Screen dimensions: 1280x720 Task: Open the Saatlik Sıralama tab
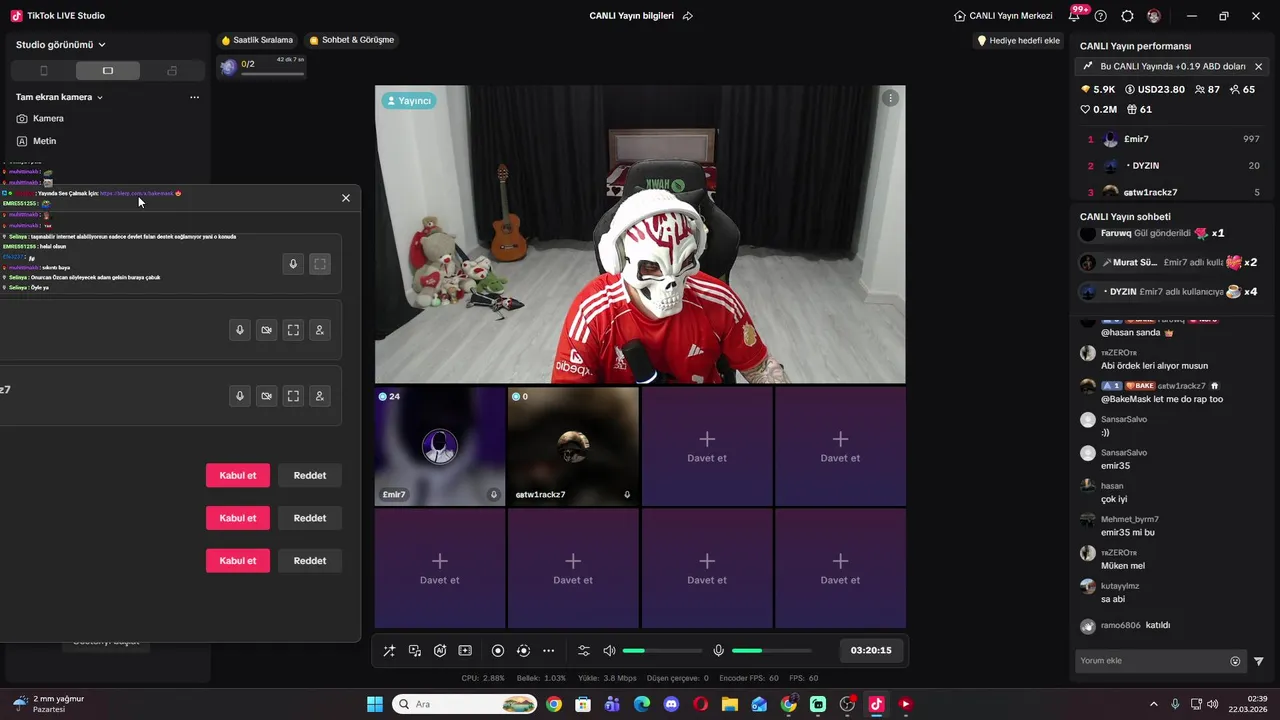click(x=257, y=40)
